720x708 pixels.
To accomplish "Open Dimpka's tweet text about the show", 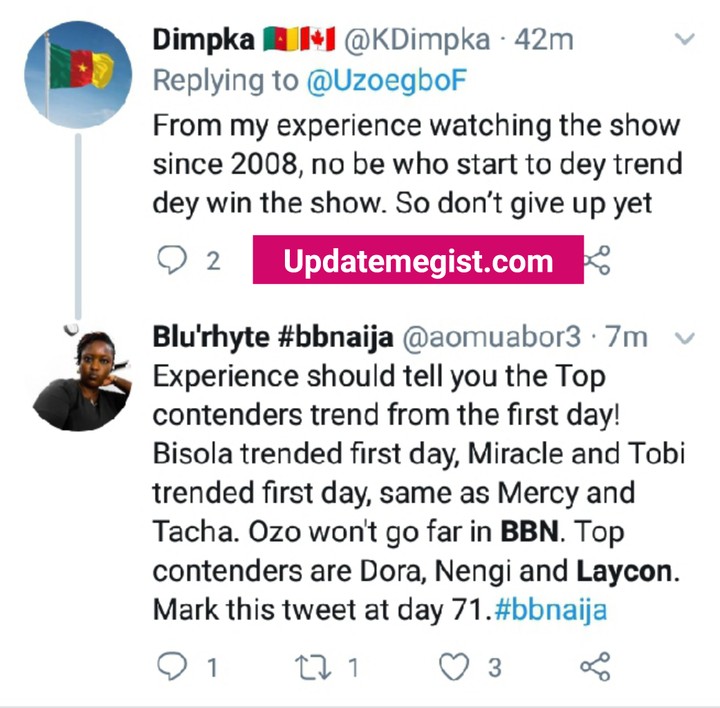I will click(x=415, y=166).
